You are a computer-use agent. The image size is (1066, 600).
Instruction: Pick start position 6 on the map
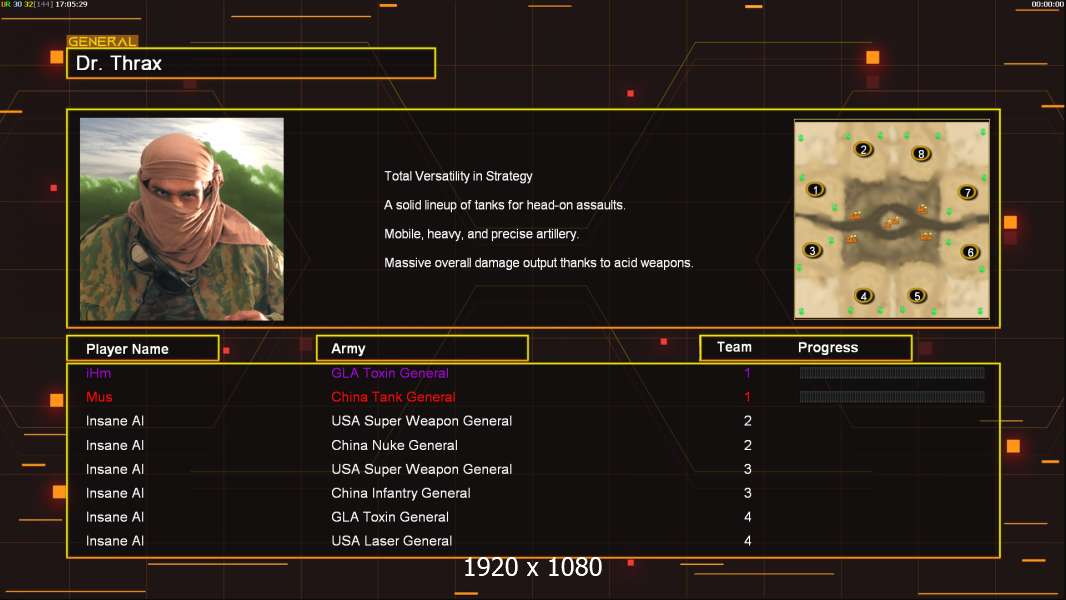pos(969,252)
